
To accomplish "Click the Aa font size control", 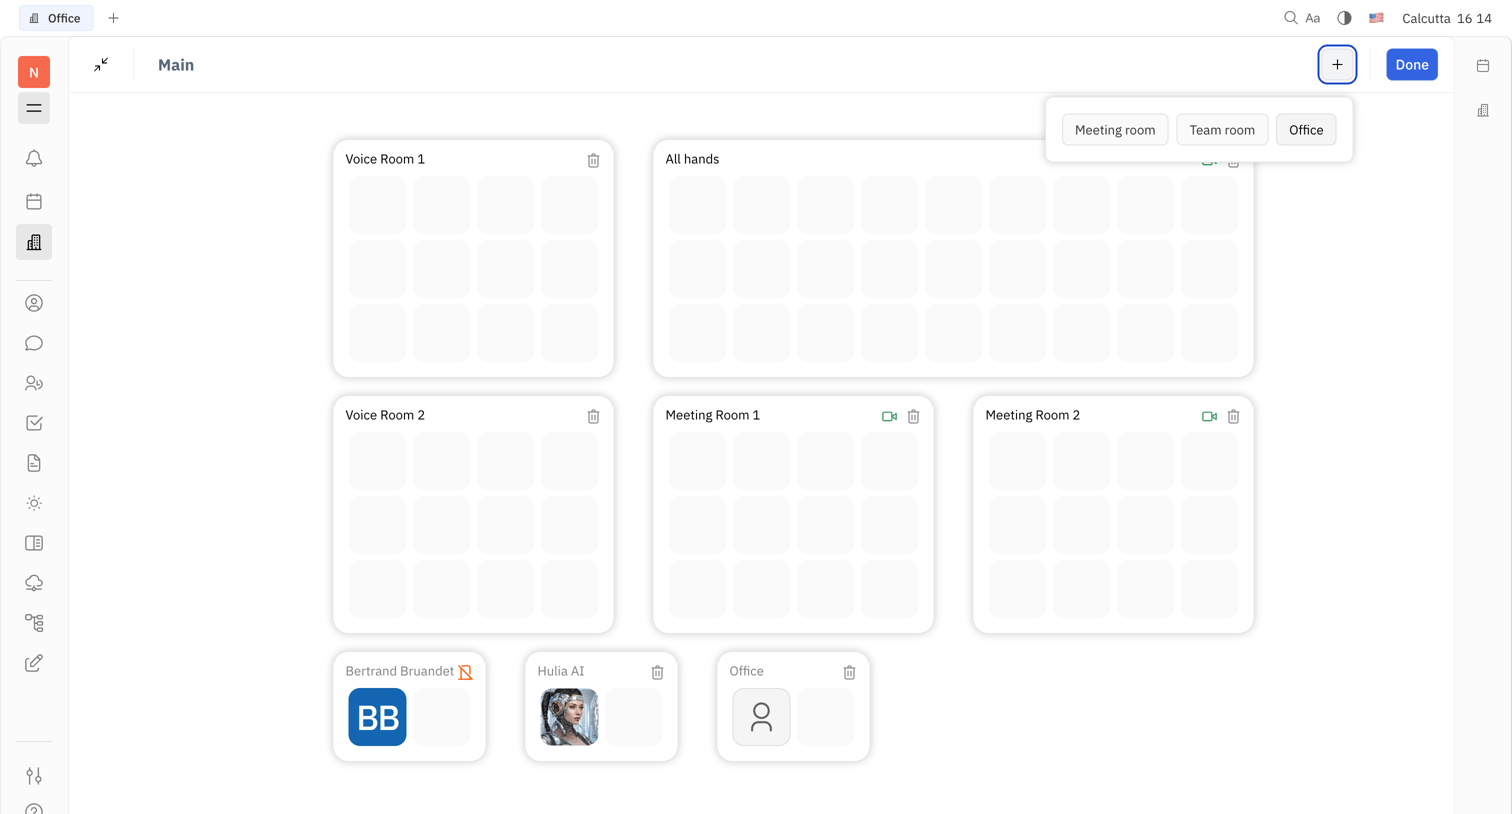I will pyautogui.click(x=1313, y=18).
